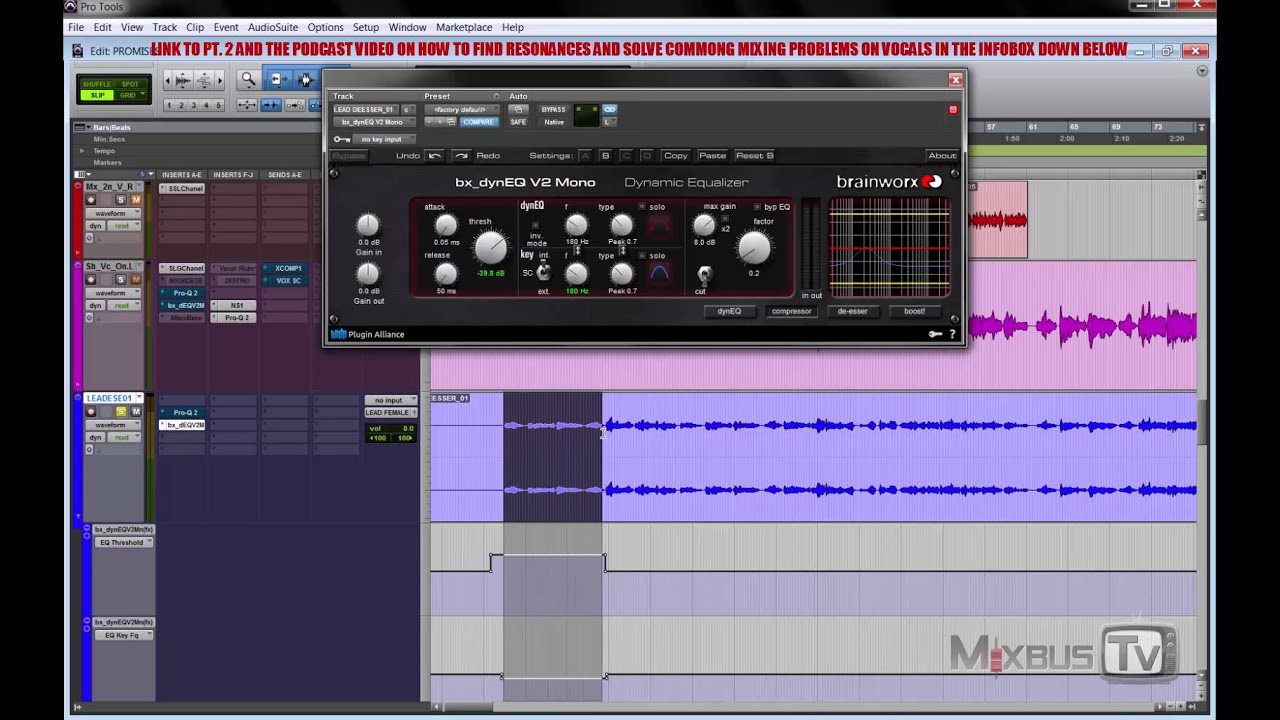The width and height of the screenshot is (1280, 720).
Task: Toggle the key filter solo checkbox
Action: [x=642, y=256]
